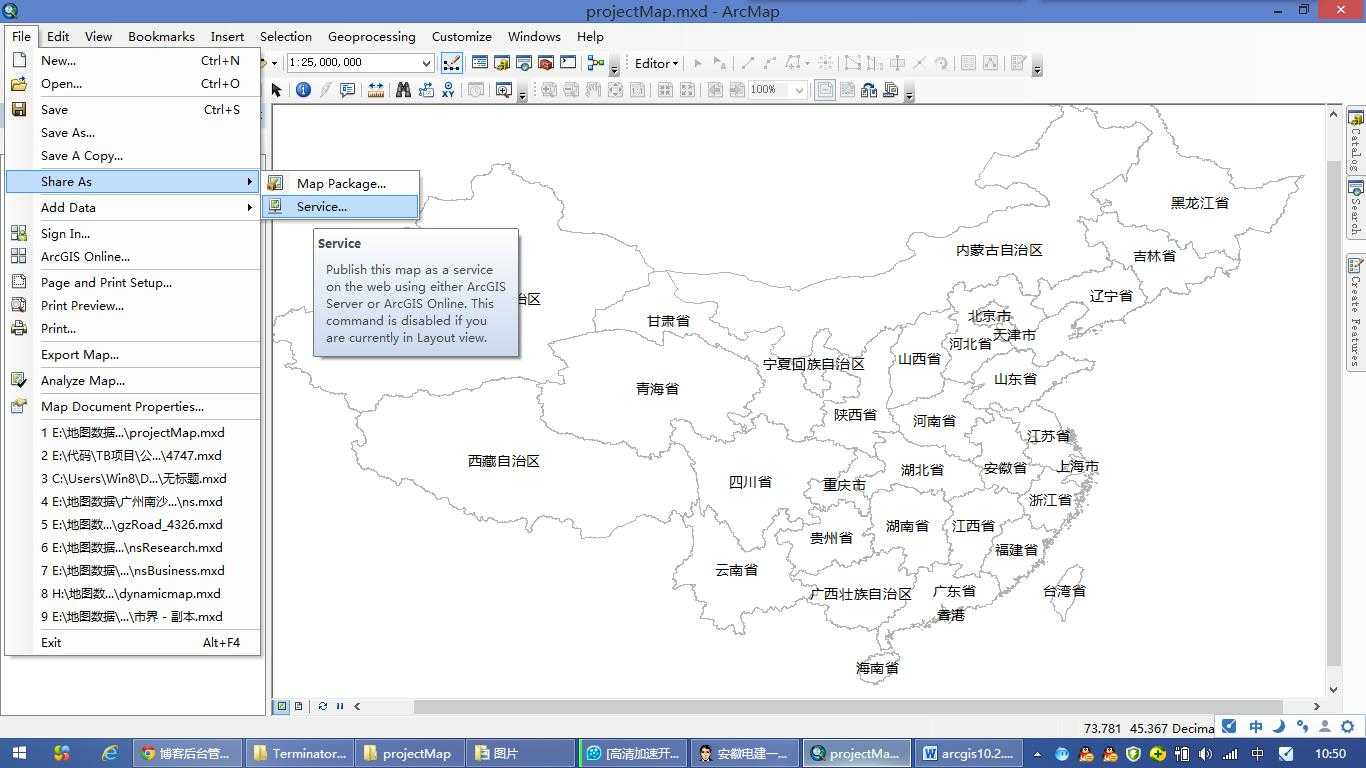Viewport: 1366px width, 768px height.
Task: Select Save As... menu entry
Action: coord(133,132)
